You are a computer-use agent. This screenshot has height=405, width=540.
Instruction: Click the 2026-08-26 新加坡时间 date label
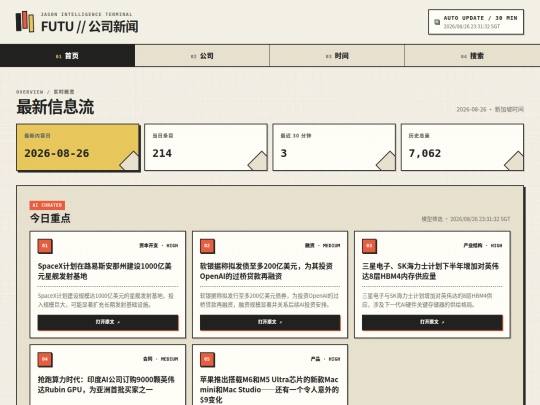tap(490, 110)
